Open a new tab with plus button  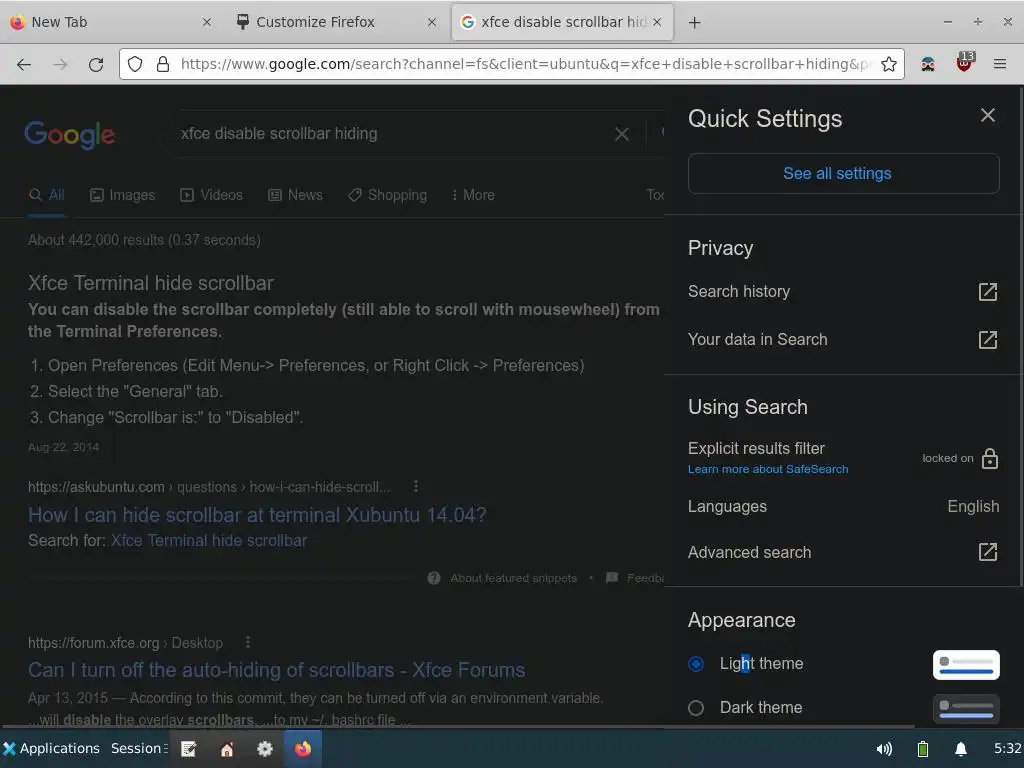coord(694,22)
